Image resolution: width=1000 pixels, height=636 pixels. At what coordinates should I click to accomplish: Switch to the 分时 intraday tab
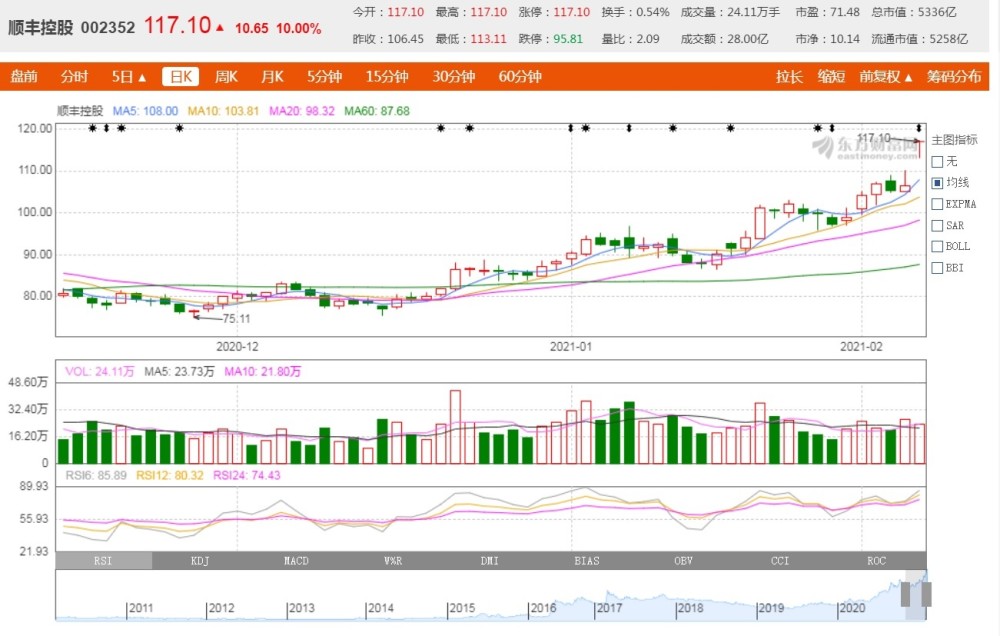(74, 77)
